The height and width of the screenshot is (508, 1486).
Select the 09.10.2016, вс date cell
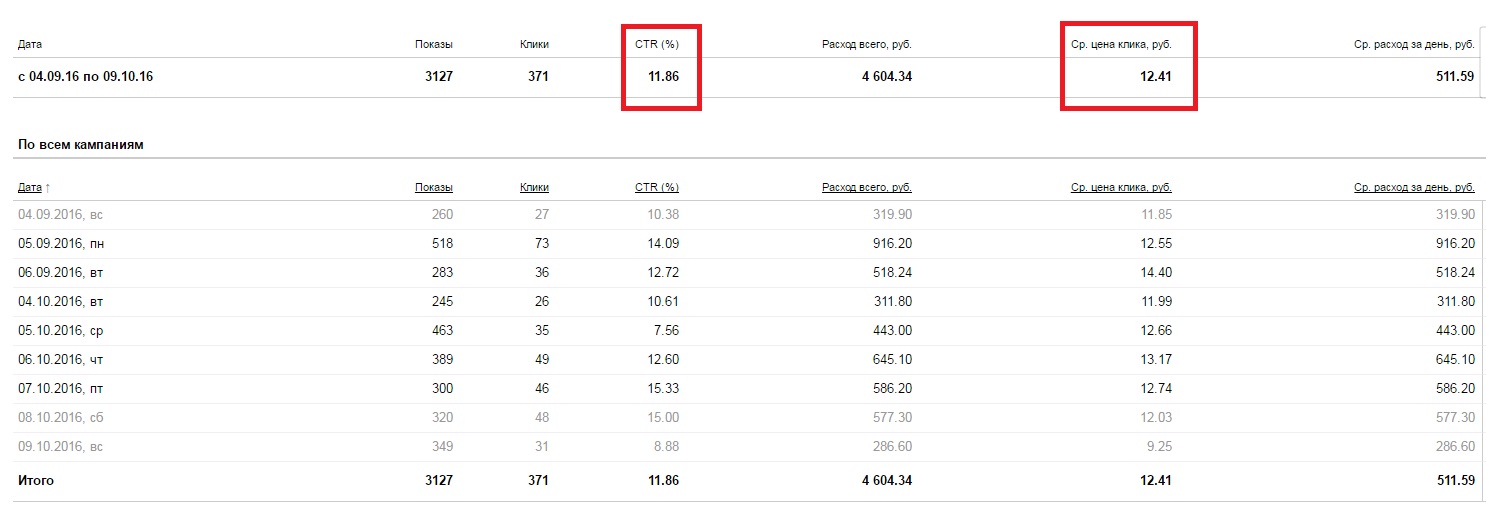[x=59, y=446]
